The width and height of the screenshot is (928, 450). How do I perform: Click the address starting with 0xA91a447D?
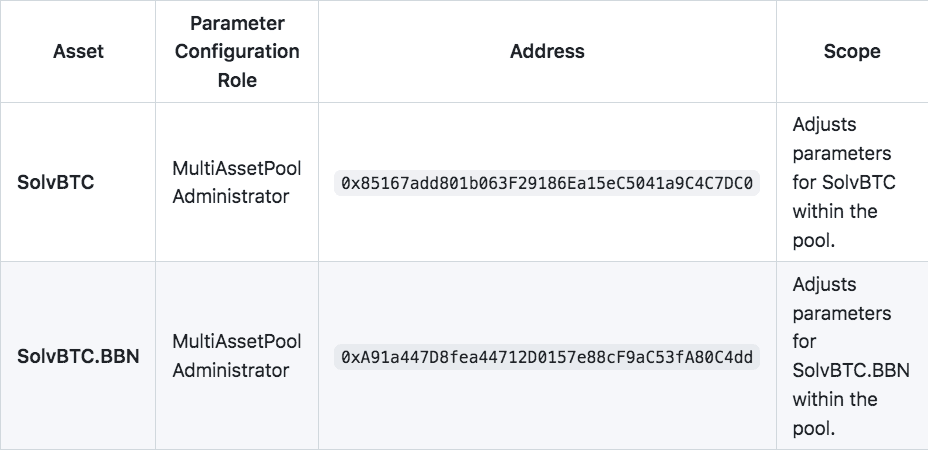click(547, 357)
